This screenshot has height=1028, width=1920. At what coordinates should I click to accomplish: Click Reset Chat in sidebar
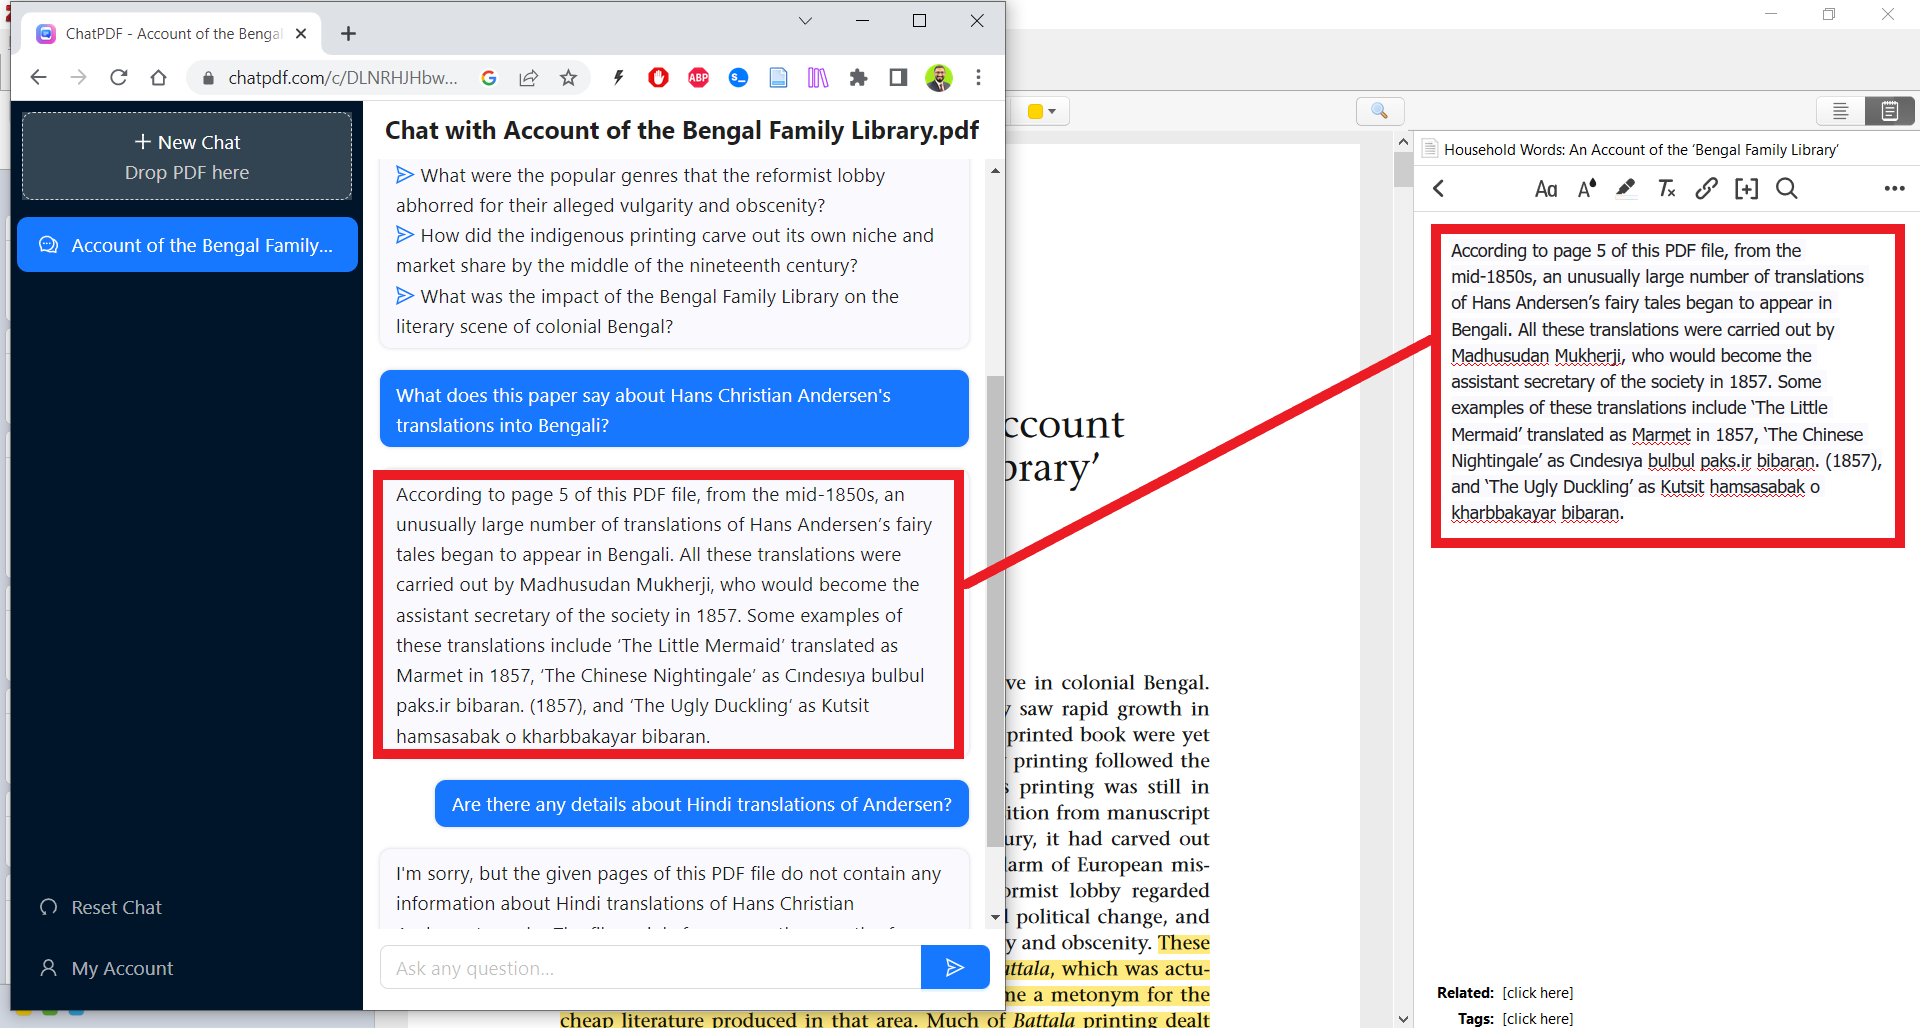pyautogui.click(x=100, y=908)
